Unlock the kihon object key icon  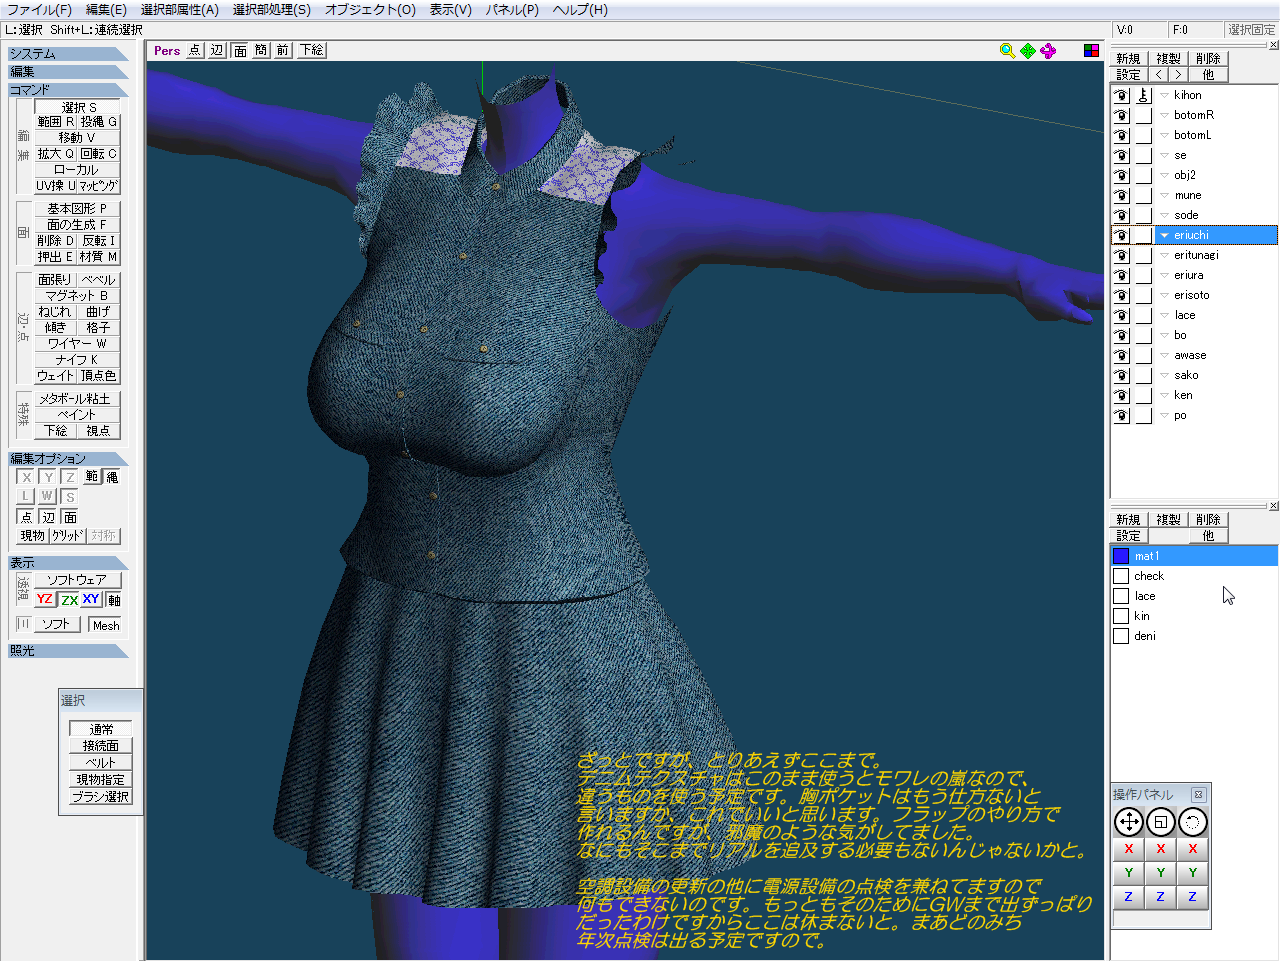coord(1143,95)
